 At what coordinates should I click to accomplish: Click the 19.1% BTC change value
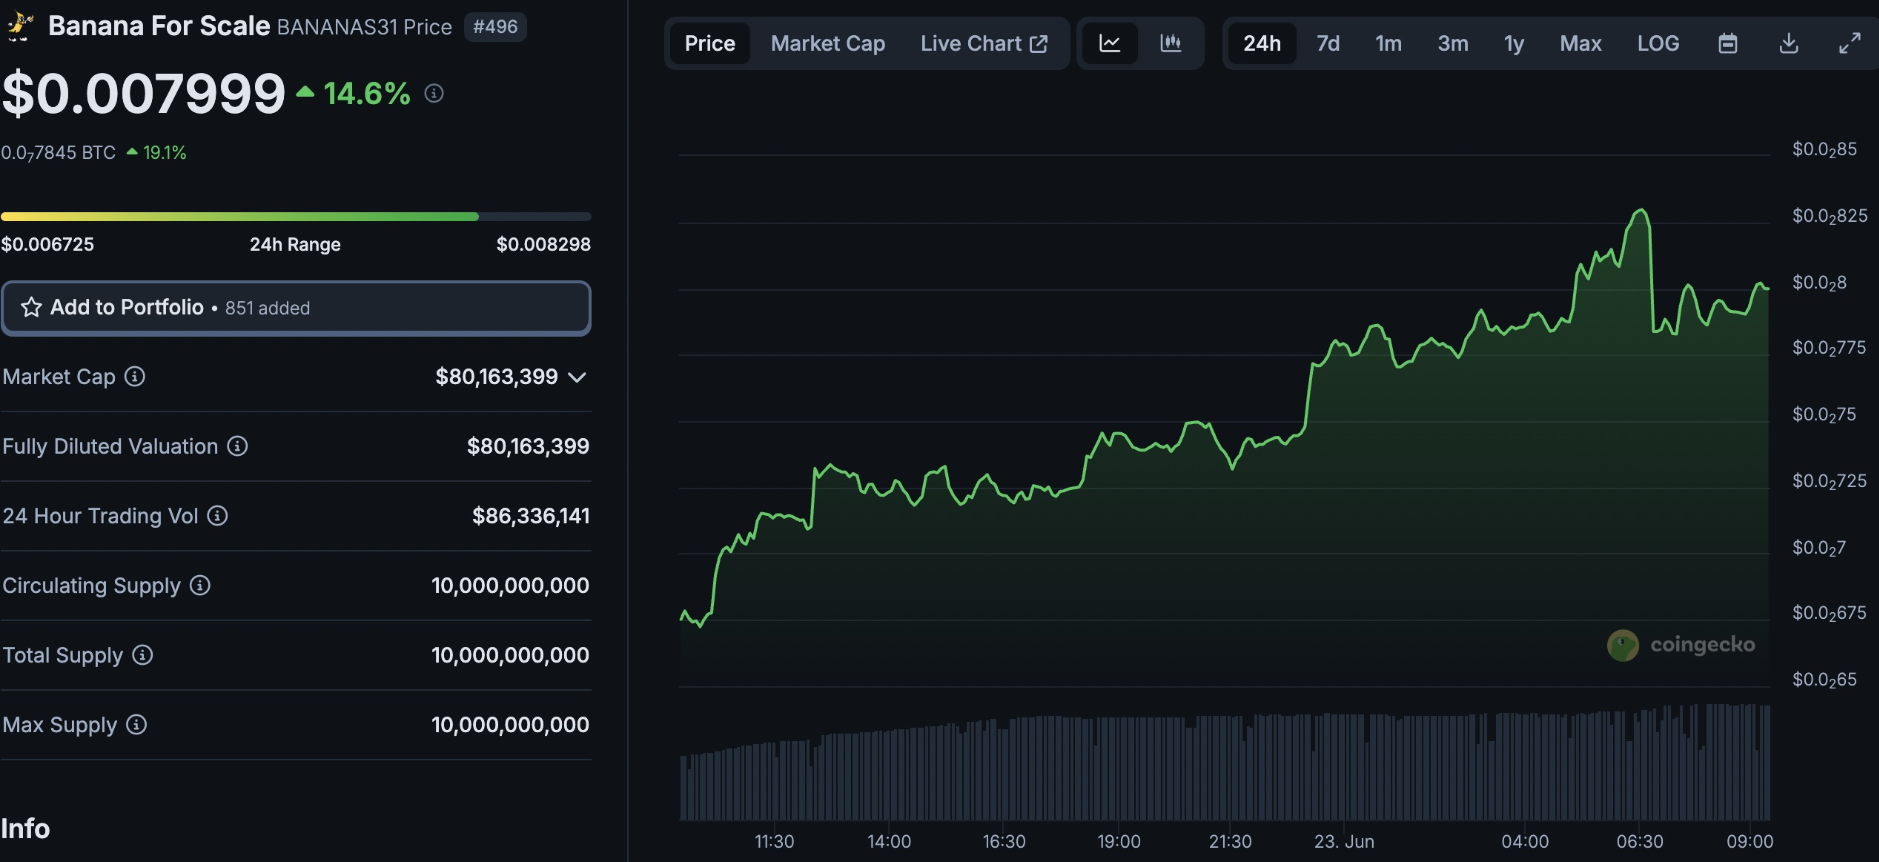[165, 153]
